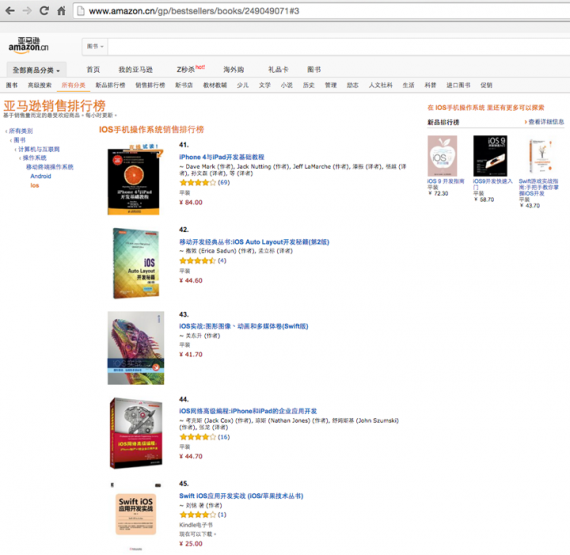Click the search input field
The image size is (570, 555).
(338, 47)
